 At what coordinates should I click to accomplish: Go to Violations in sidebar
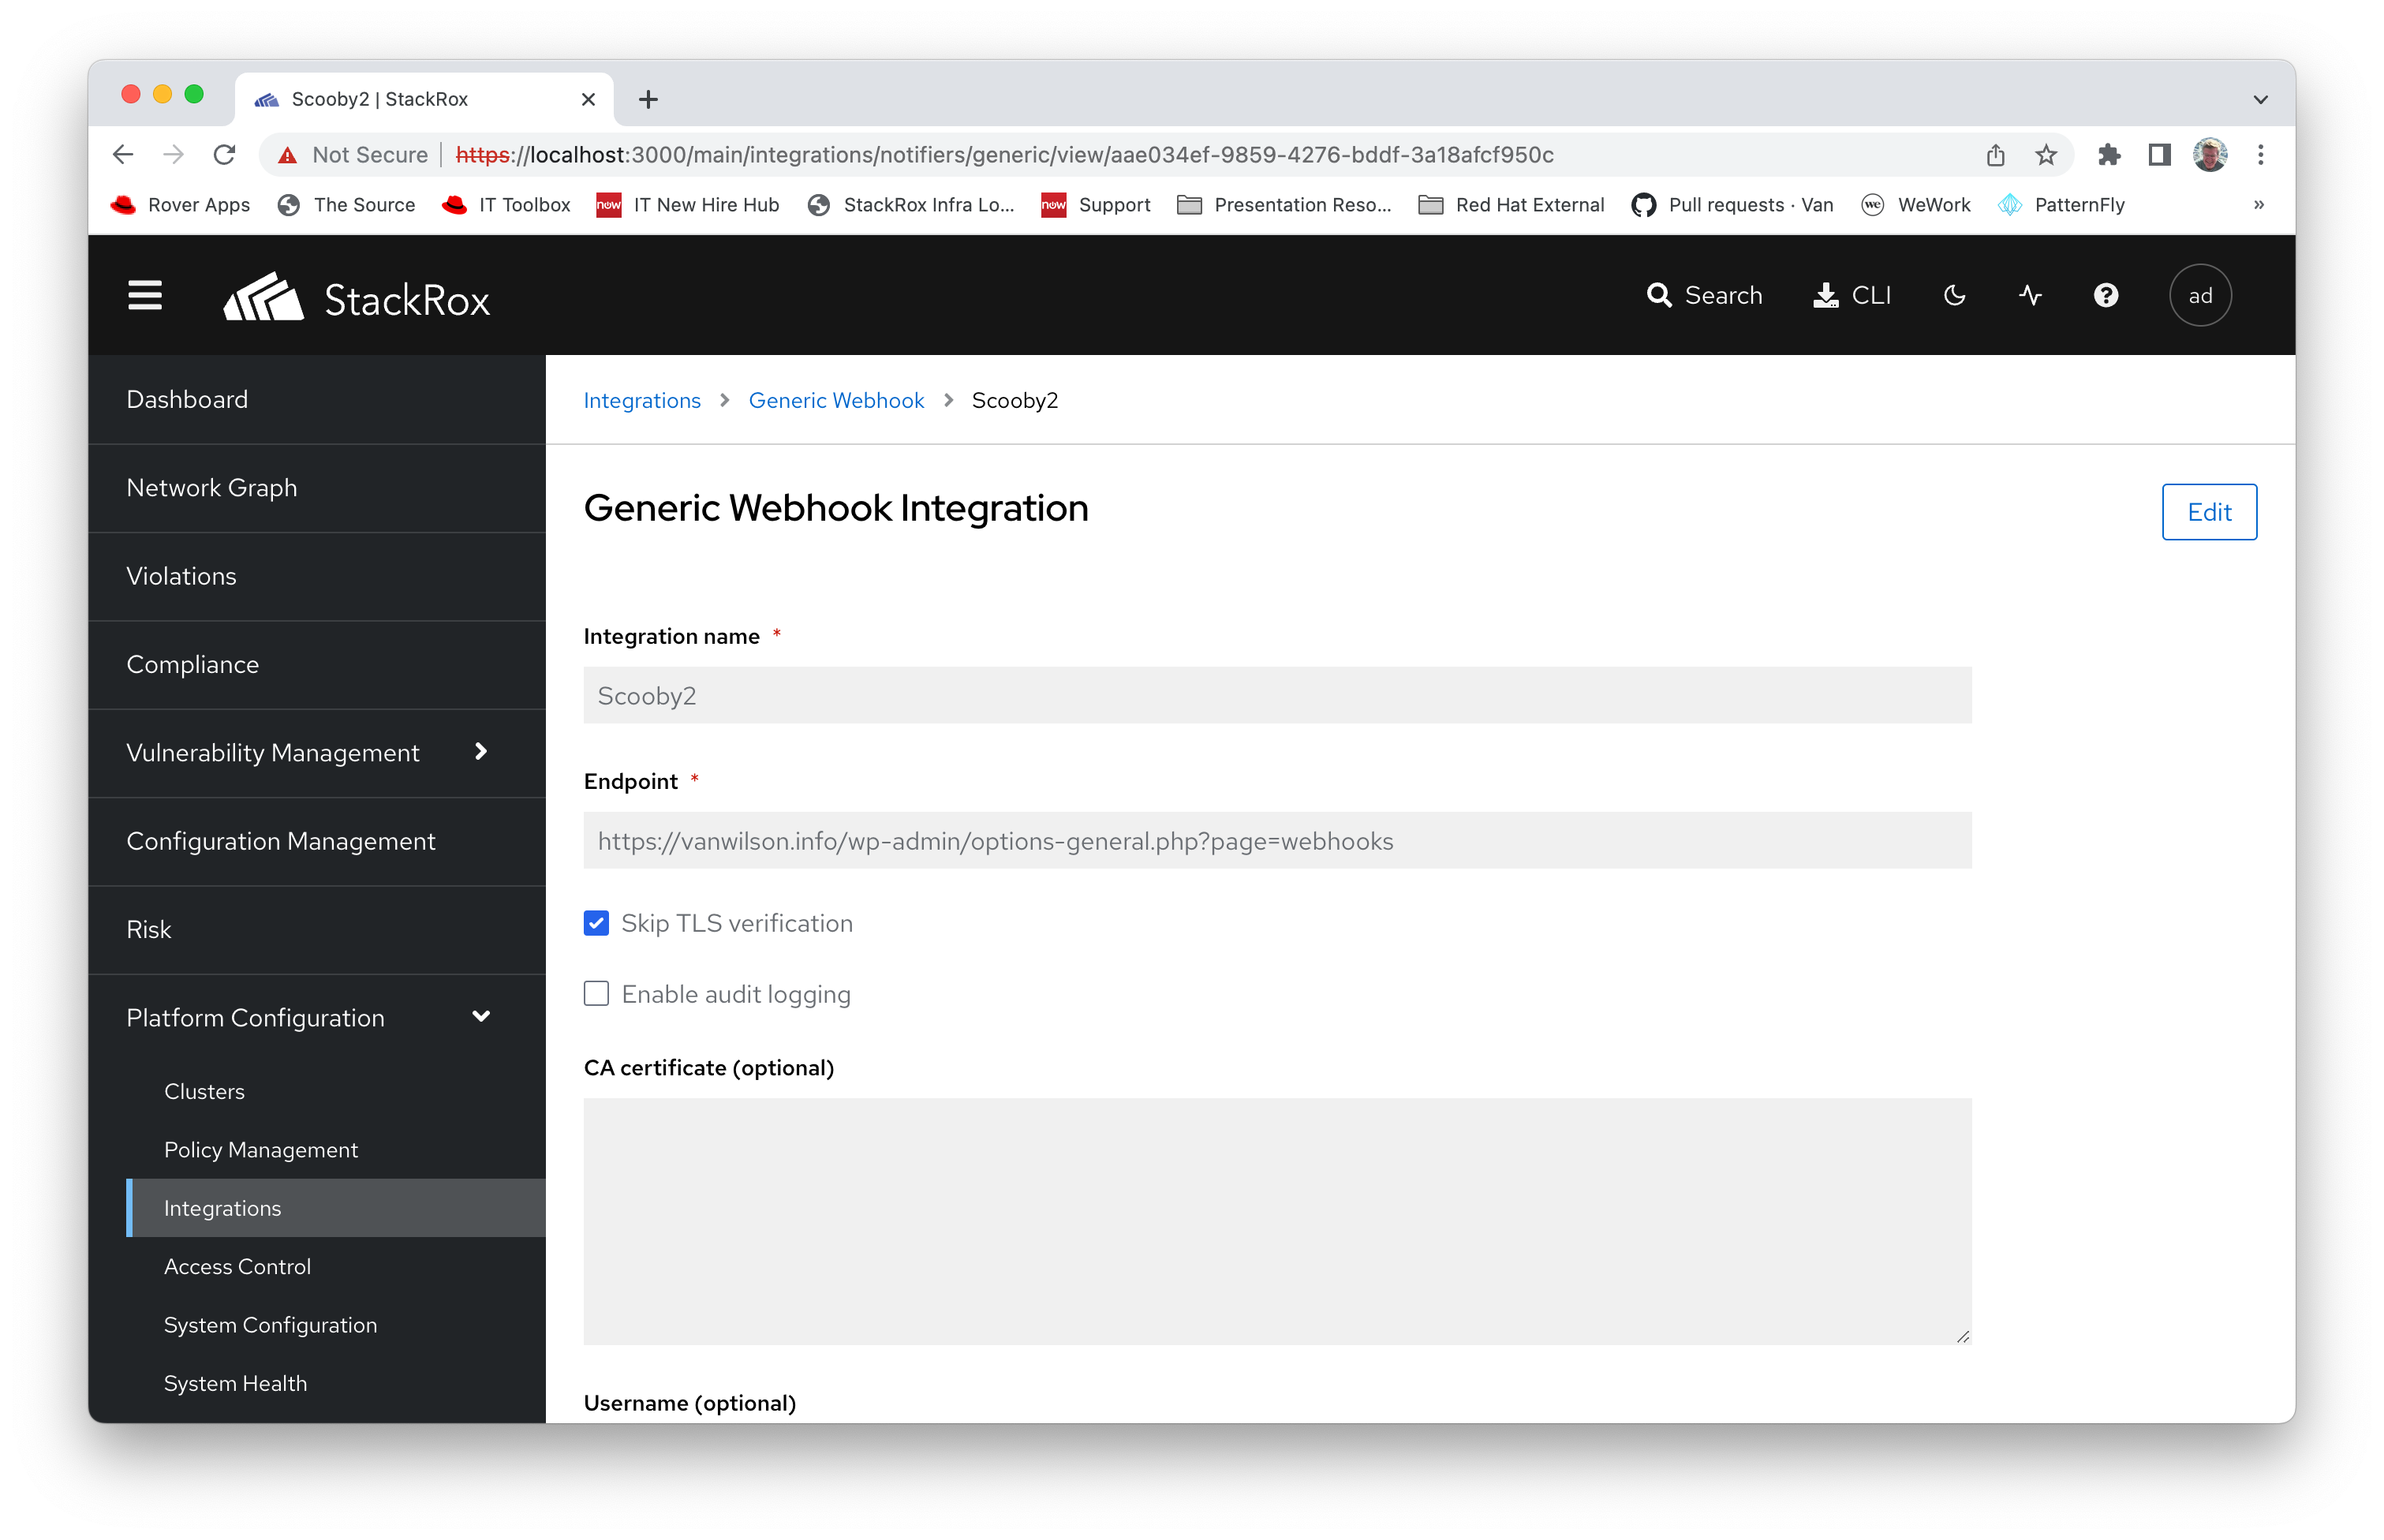(181, 576)
